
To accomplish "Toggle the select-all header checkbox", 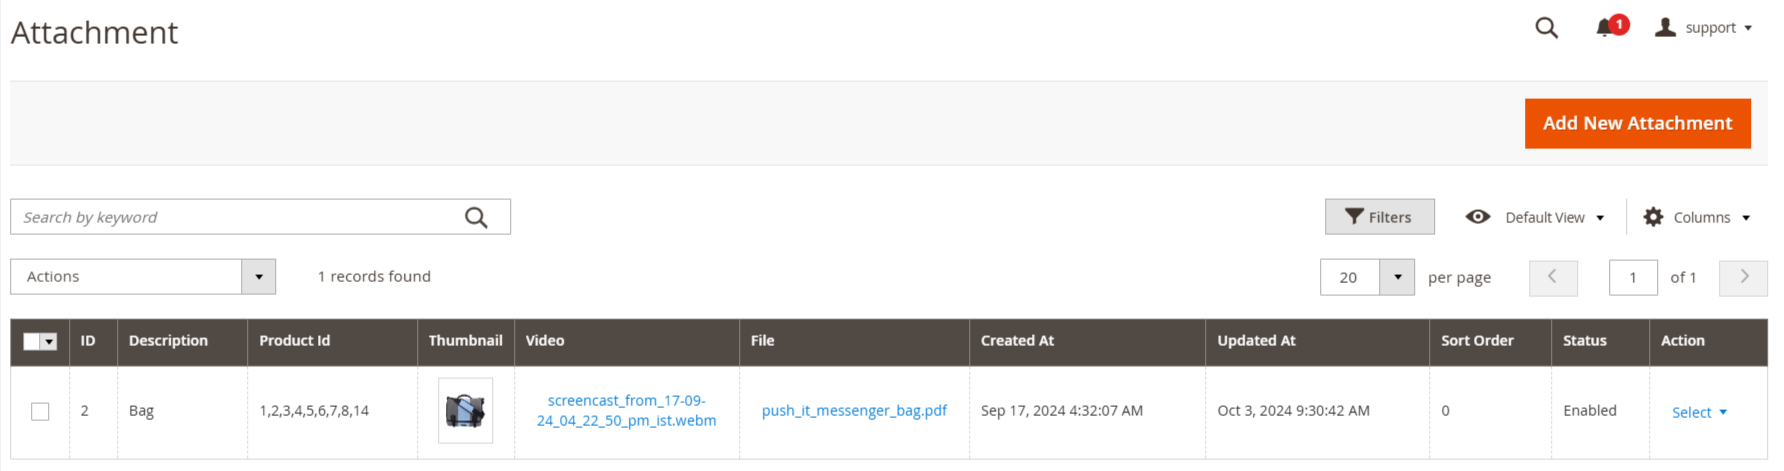I will (x=32, y=341).
